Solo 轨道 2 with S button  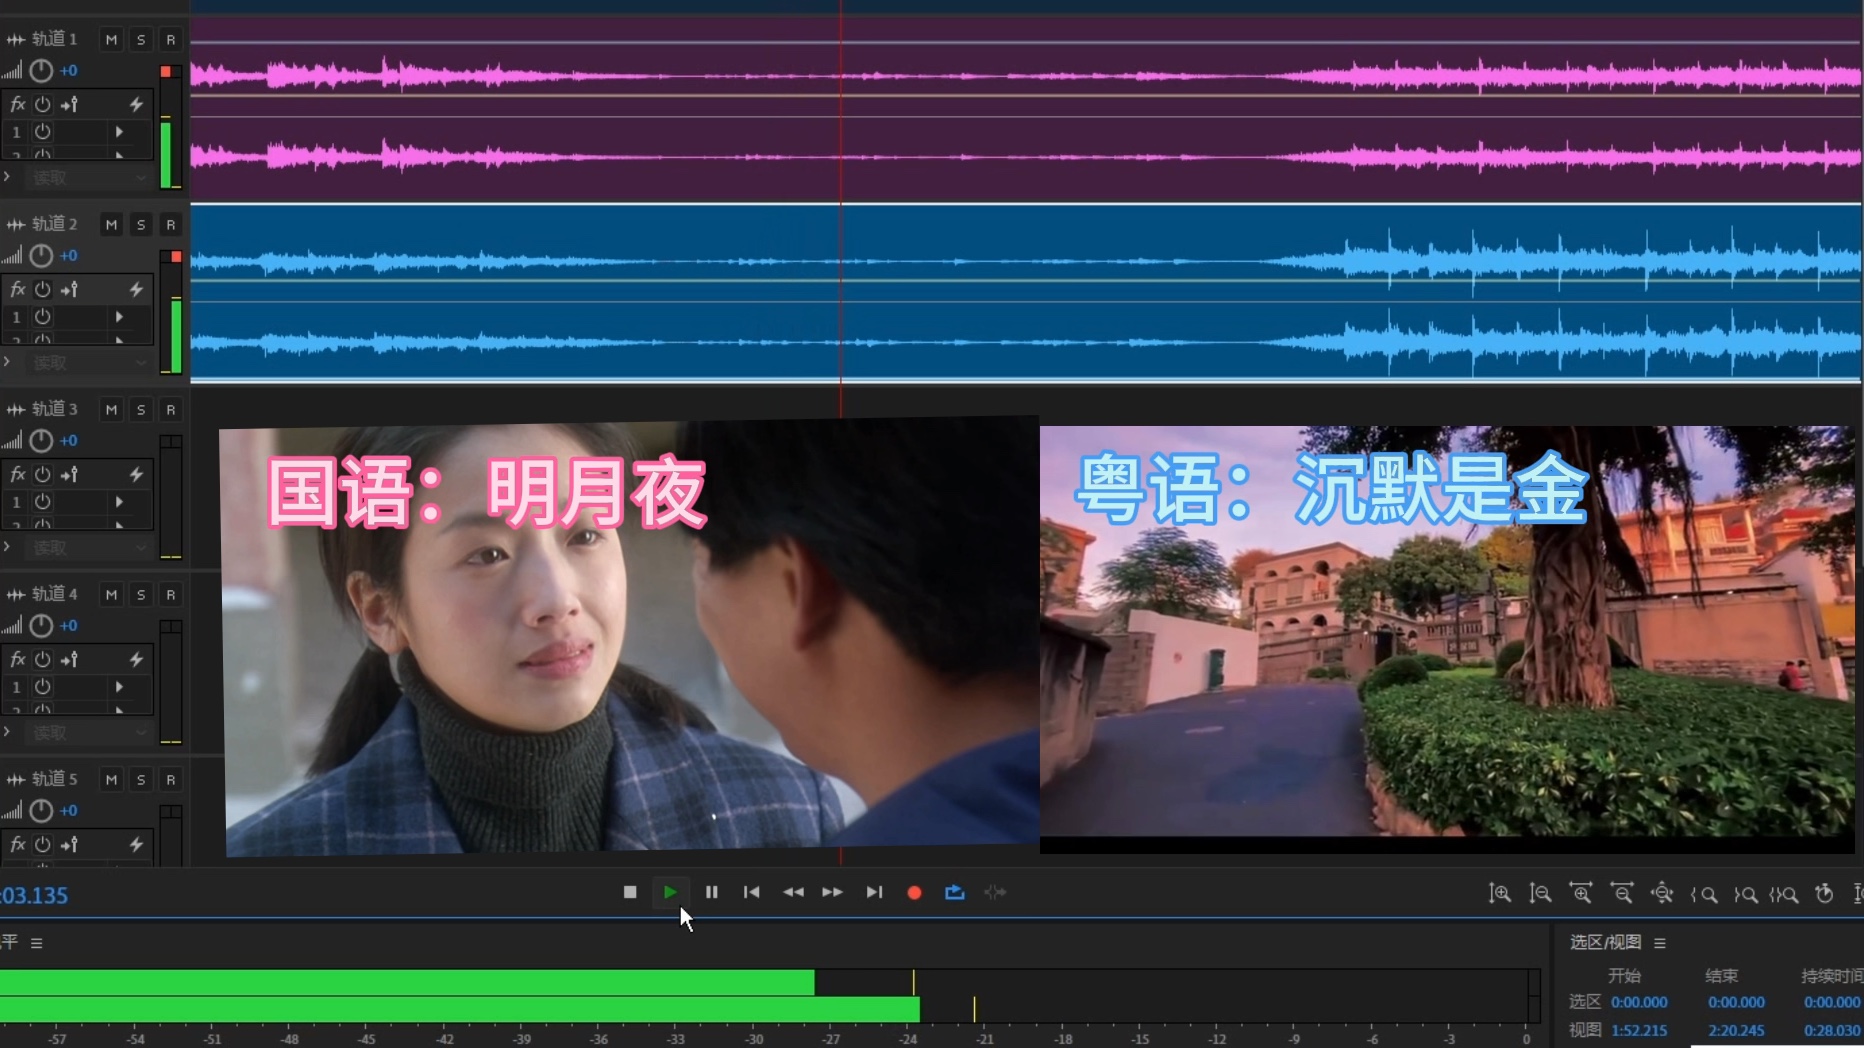tap(141, 225)
